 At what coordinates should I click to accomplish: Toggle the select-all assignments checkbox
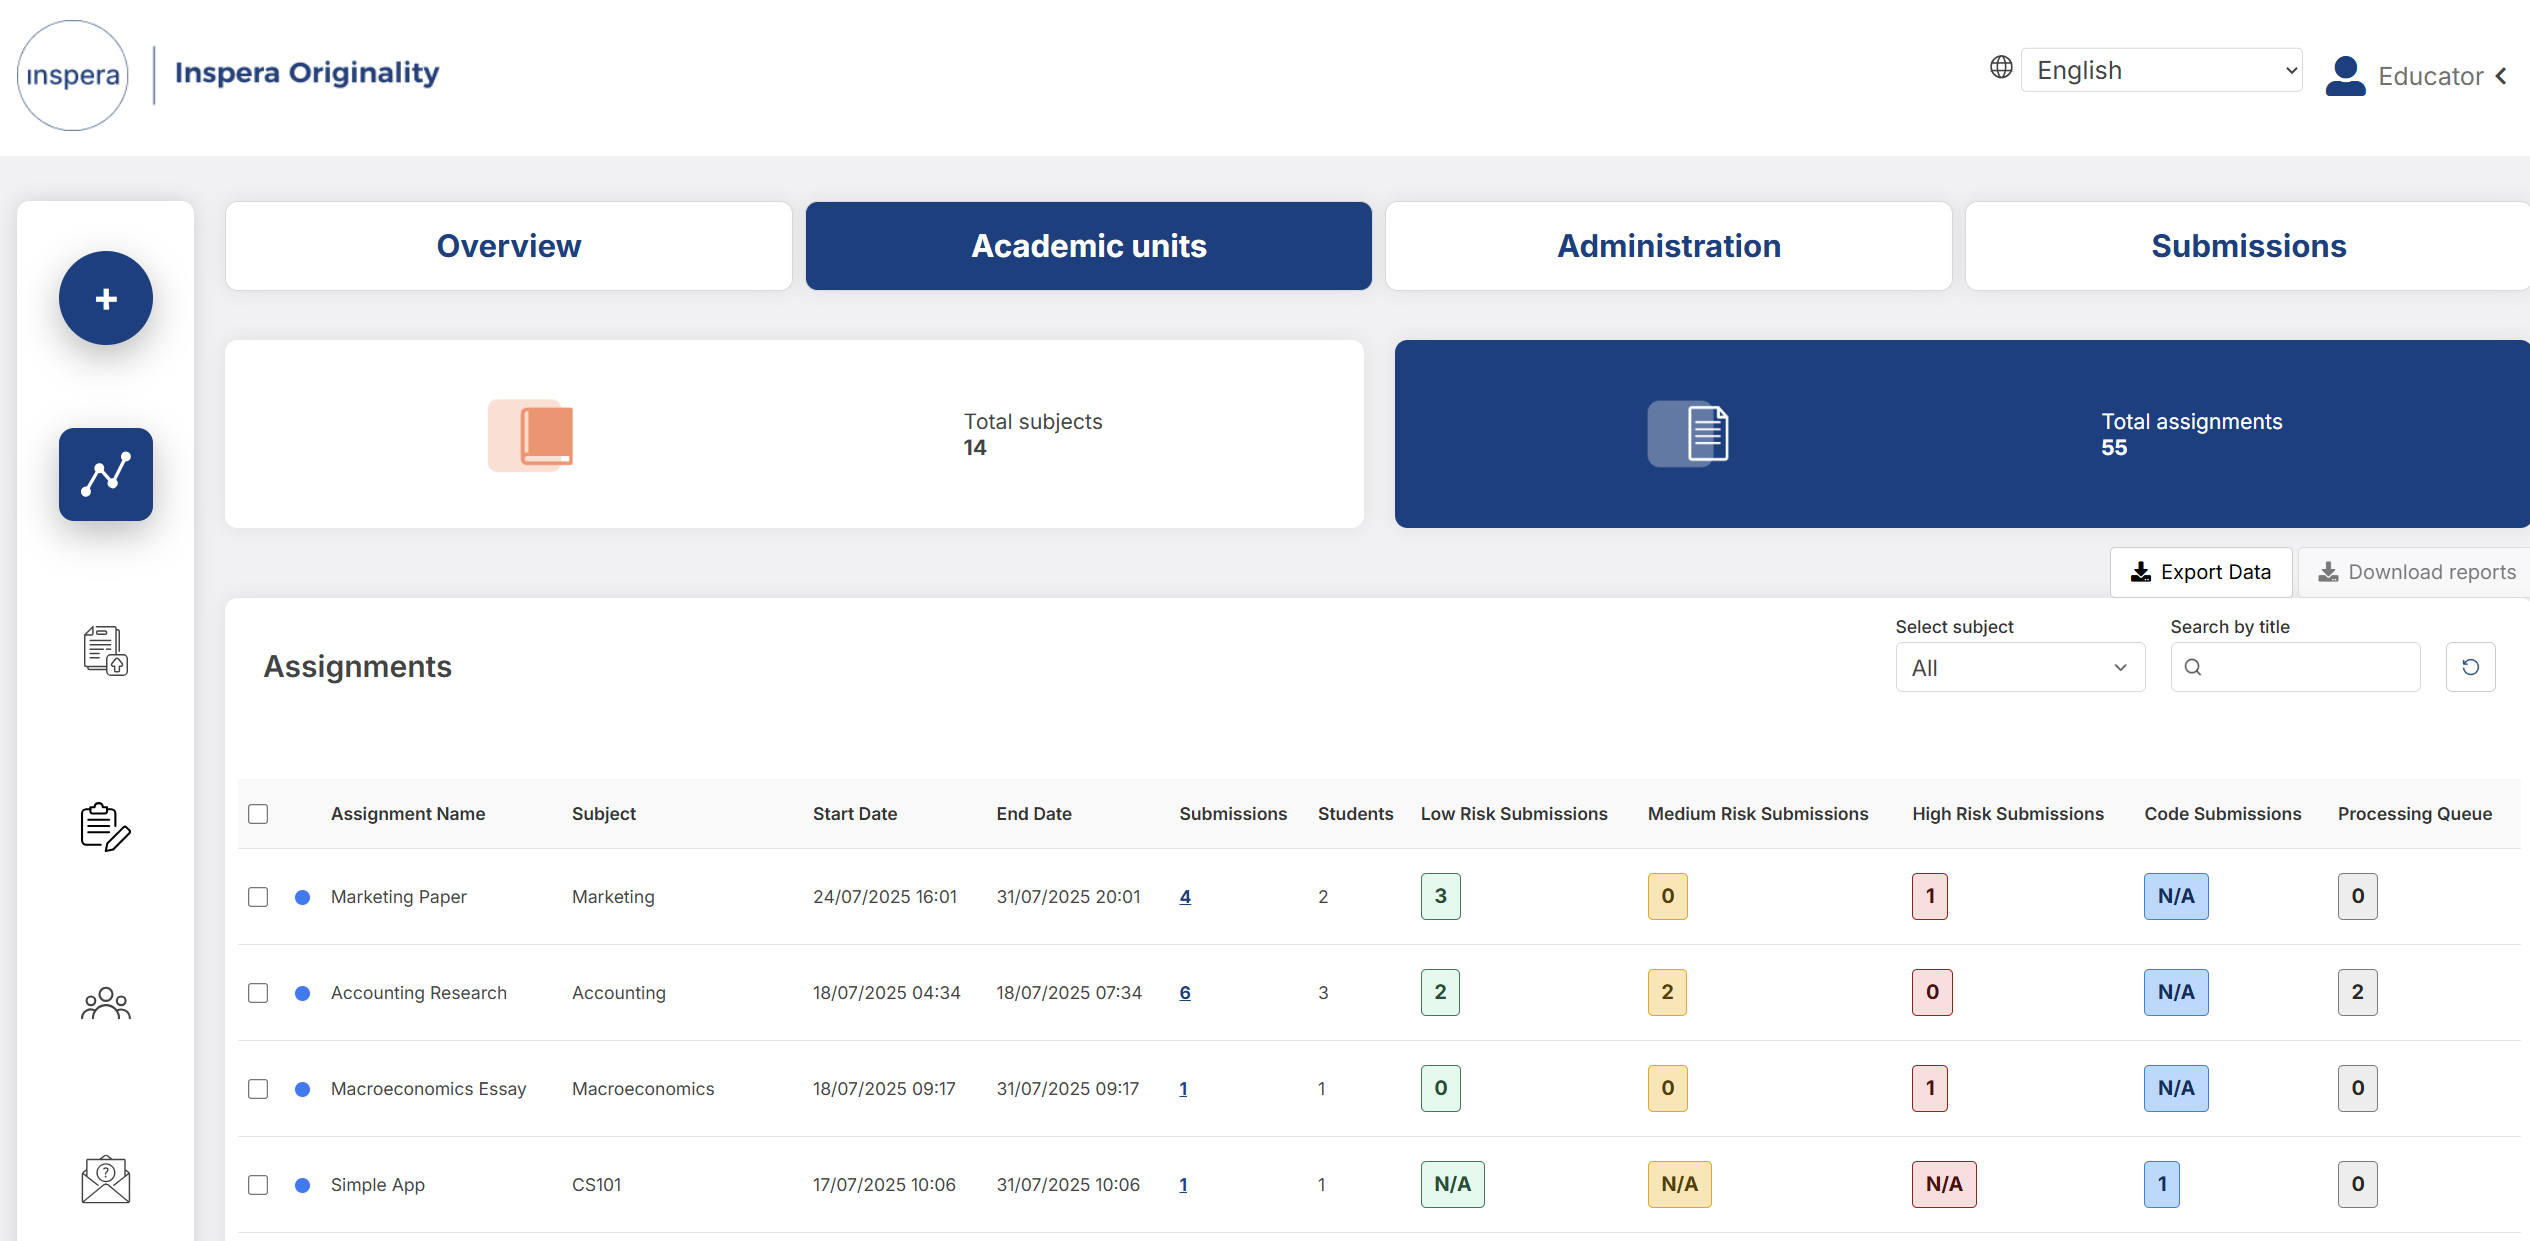point(258,814)
